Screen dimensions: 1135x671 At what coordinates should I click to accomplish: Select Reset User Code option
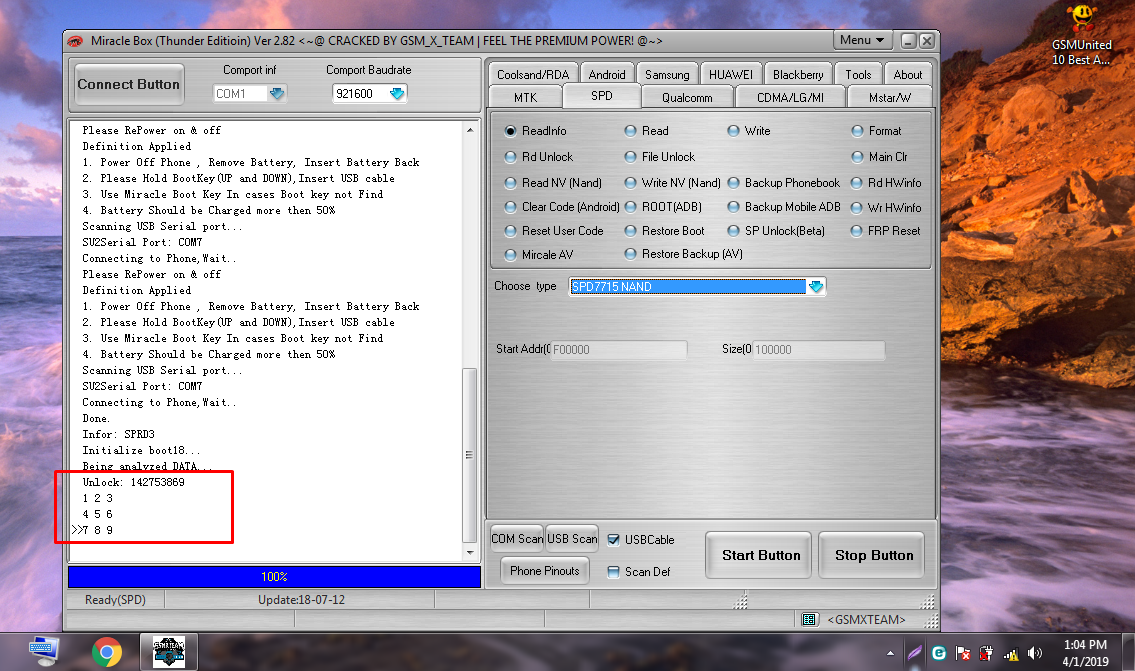[510, 231]
